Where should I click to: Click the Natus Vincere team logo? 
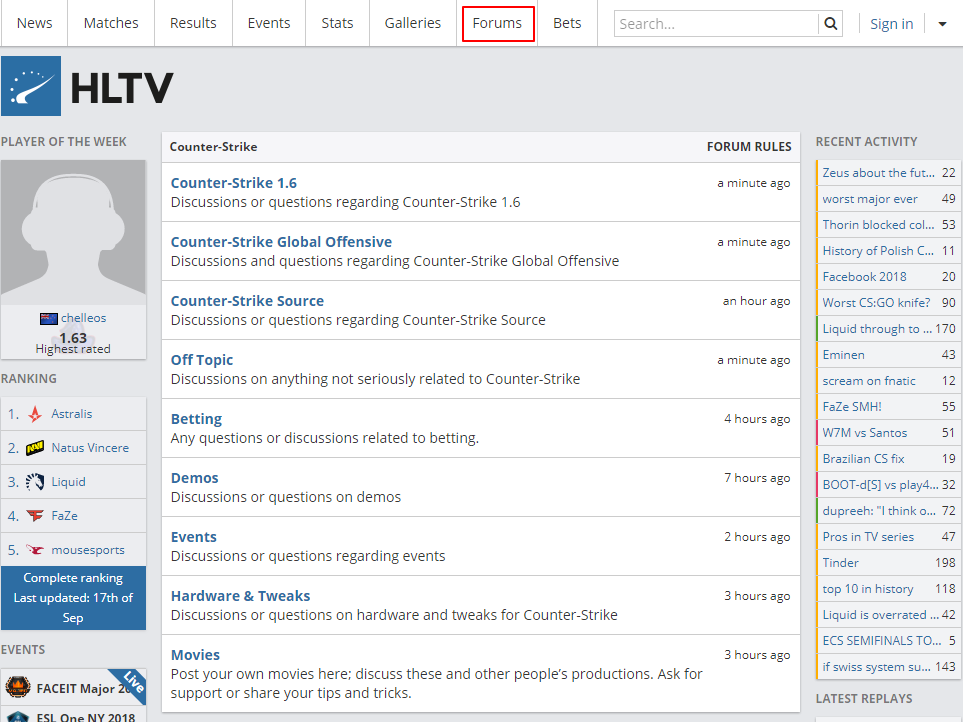pyautogui.click(x=35, y=448)
